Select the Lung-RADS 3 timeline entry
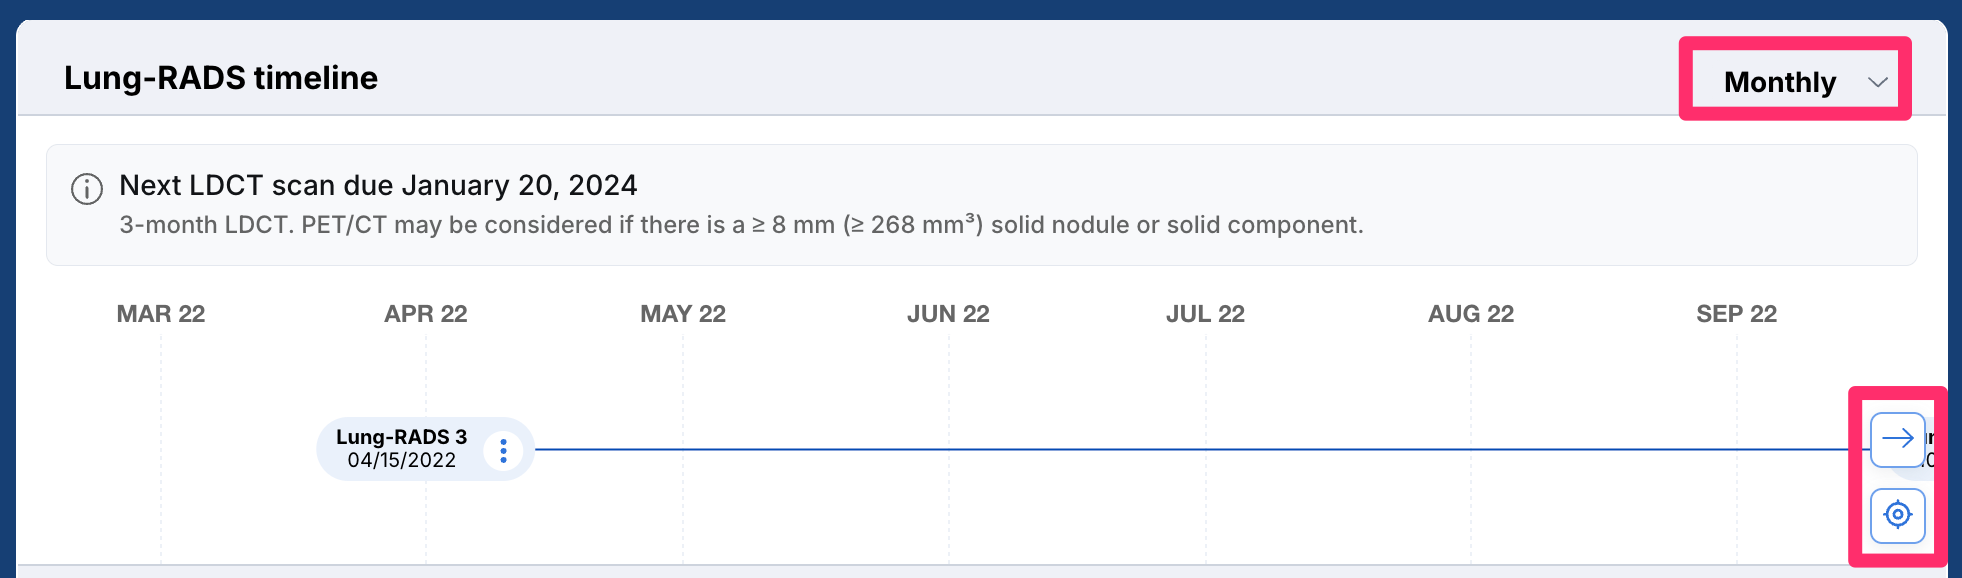1962x578 pixels. (426, 449)
